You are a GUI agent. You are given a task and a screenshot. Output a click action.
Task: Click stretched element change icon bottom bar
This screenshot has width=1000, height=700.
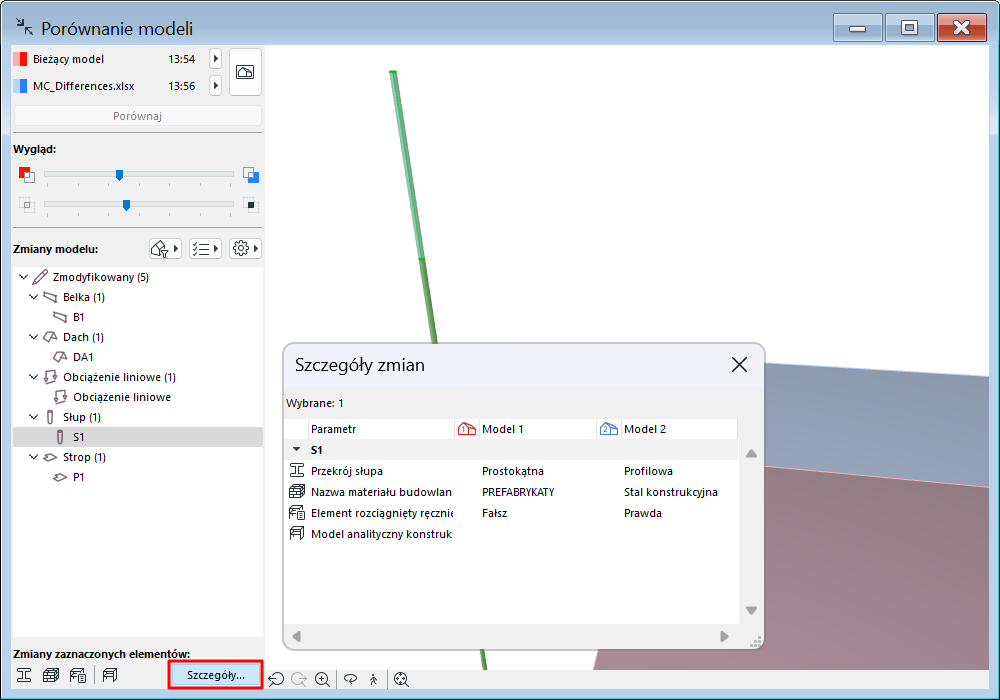[78, 674]
